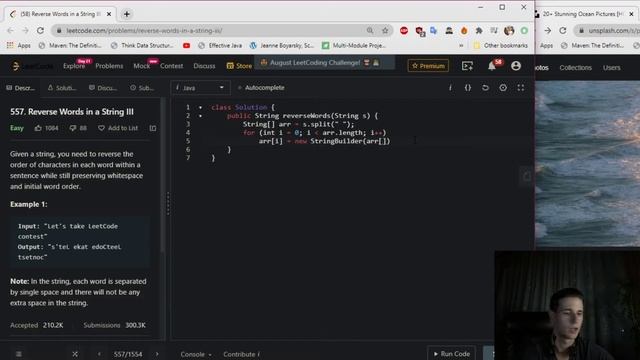
Task: Click the ocean photo in Unsplash window
Action: point(587,163)
